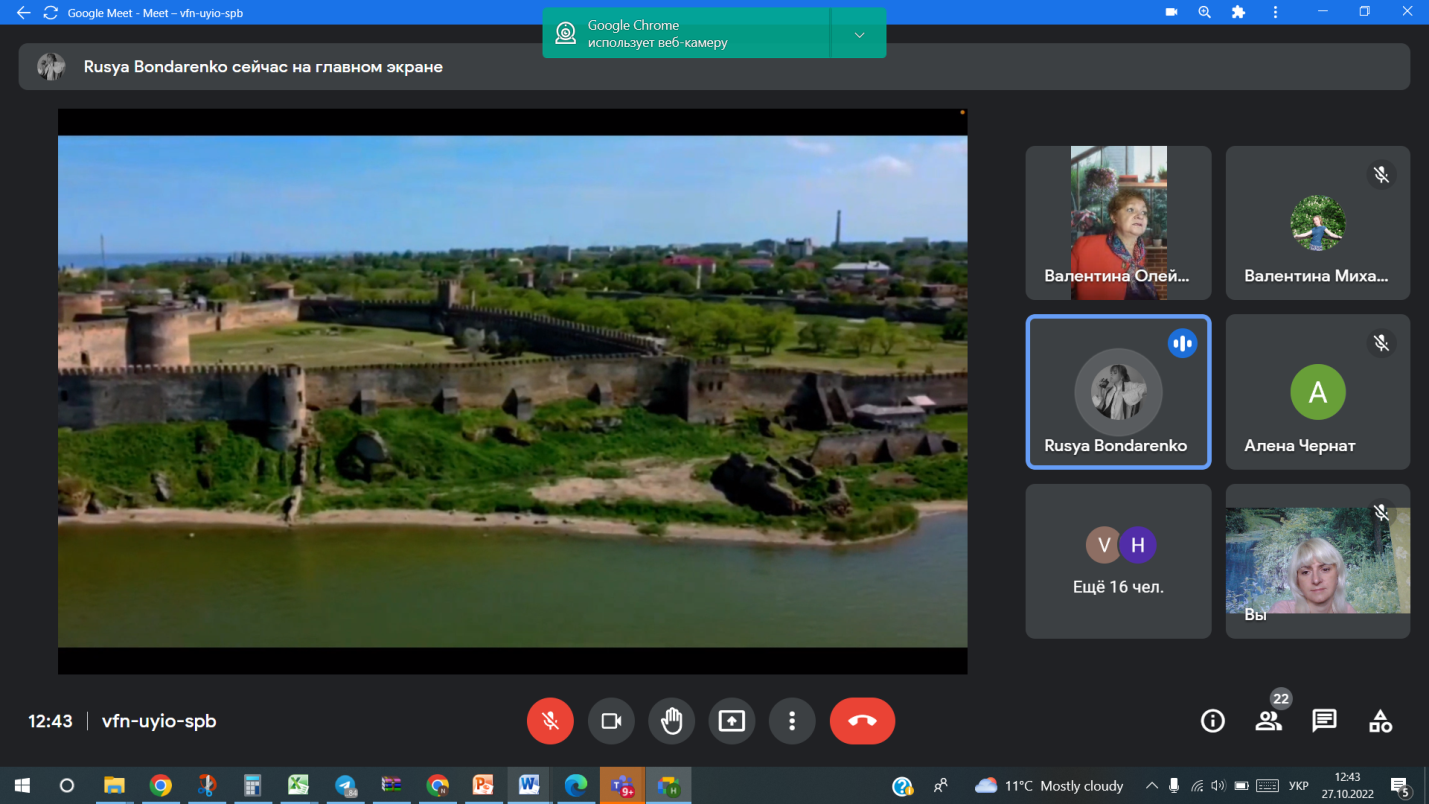This screenshot has width=1429, height=804.
Task: Click the present screen button
Action: tap(732, 721)
